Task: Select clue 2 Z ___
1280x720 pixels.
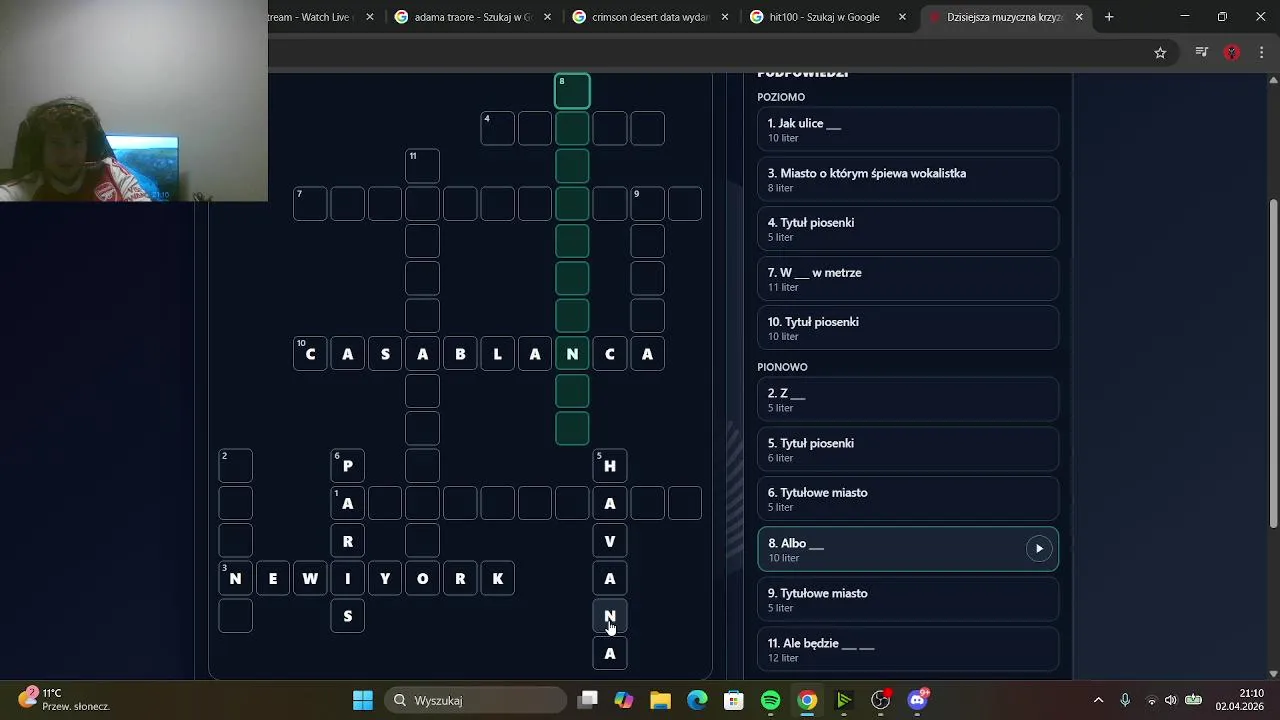Action: pos(908,400)
